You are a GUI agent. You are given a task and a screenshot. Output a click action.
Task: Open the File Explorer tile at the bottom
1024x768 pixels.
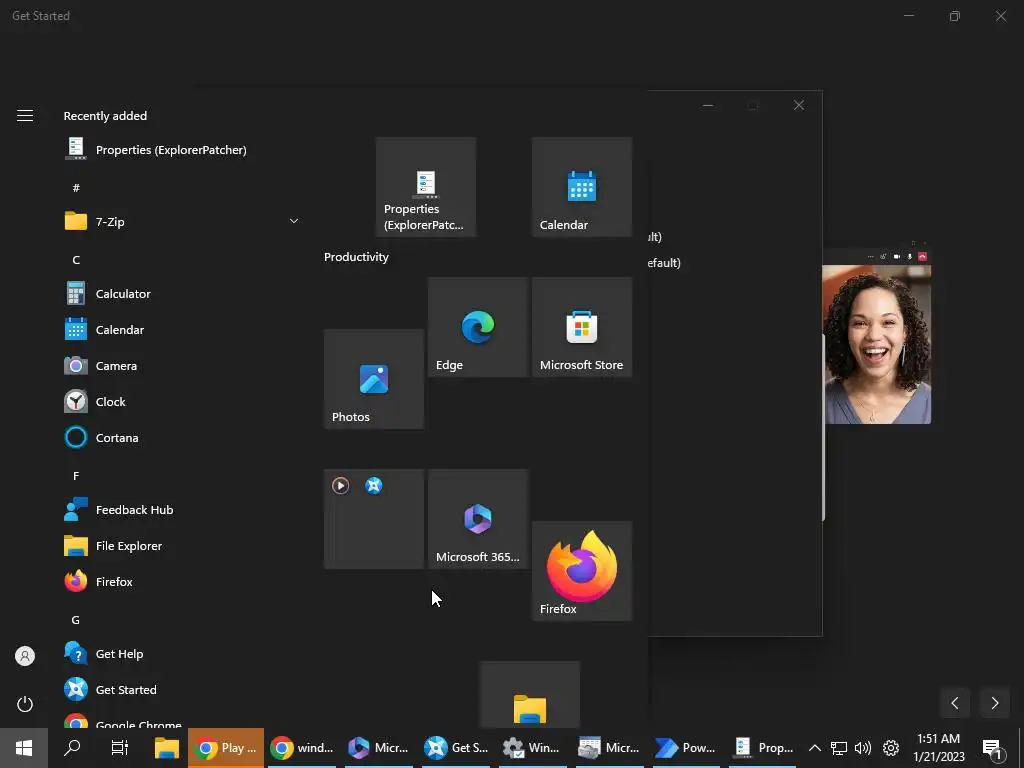pyautogui.click(x=530, y=694)
